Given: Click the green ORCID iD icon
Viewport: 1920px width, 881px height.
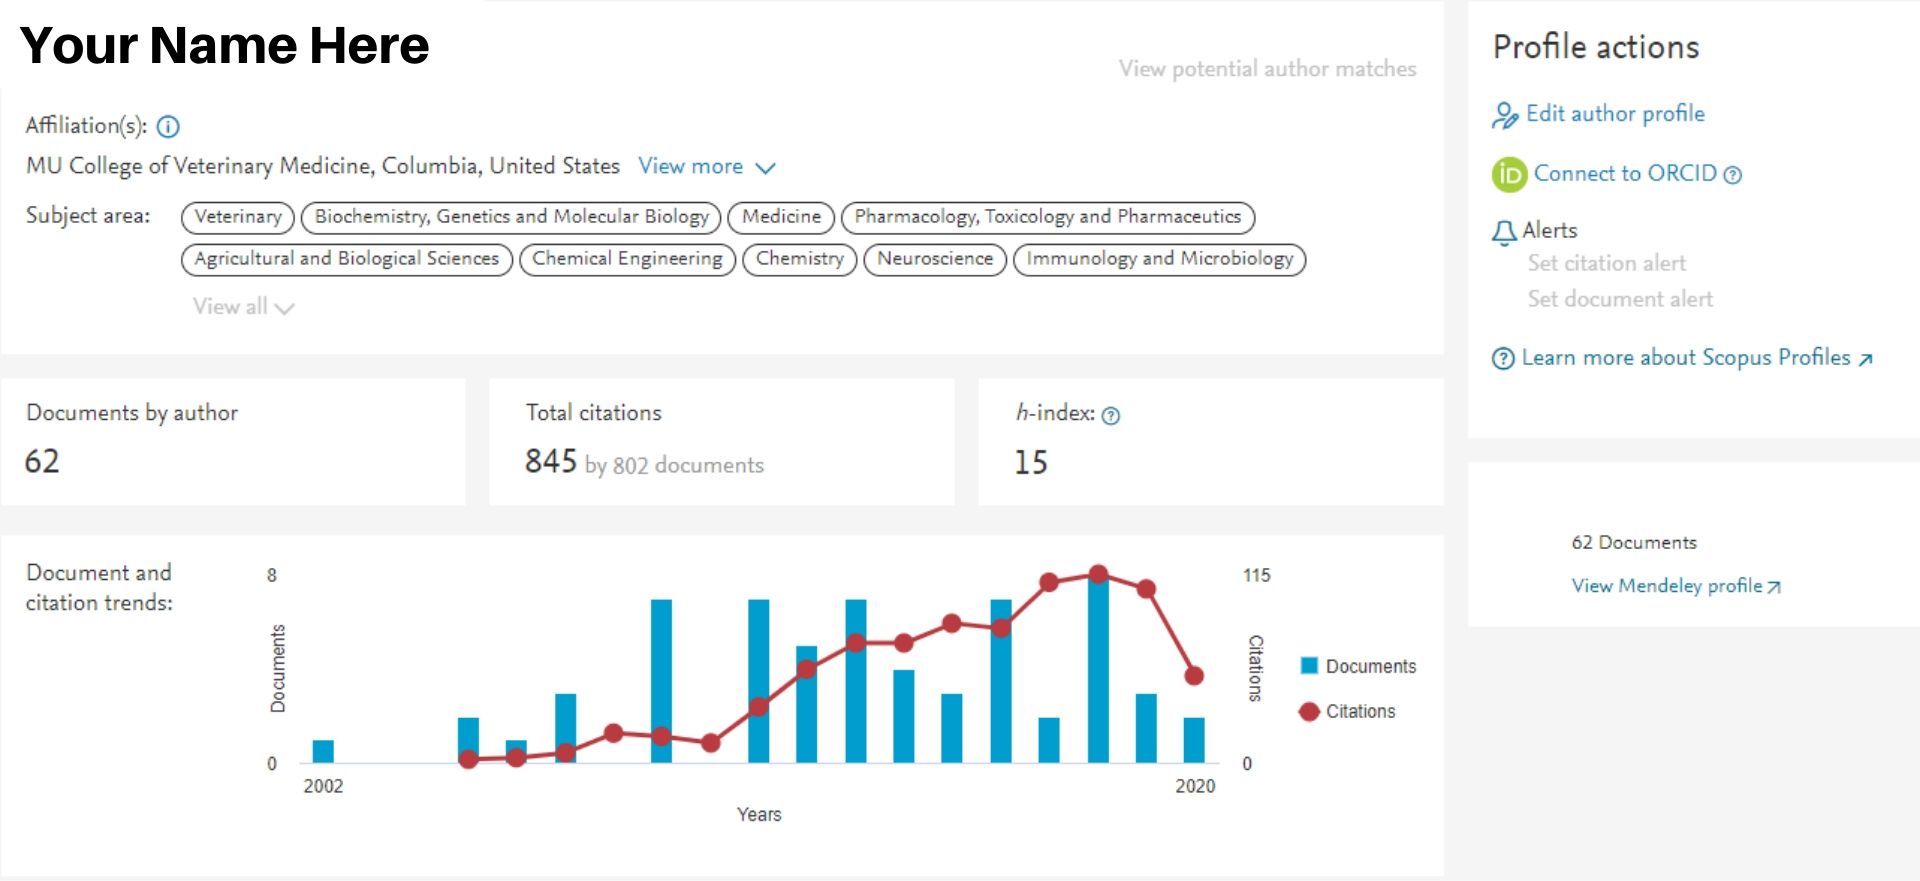Looking at the screenshot, I should pyautogui.click(x=1509, y=174).
